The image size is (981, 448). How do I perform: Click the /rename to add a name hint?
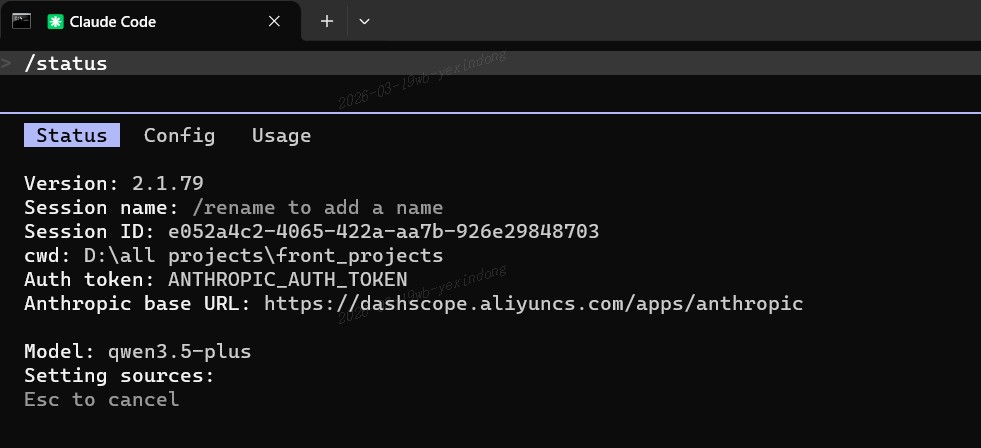(x=318, y=207)
